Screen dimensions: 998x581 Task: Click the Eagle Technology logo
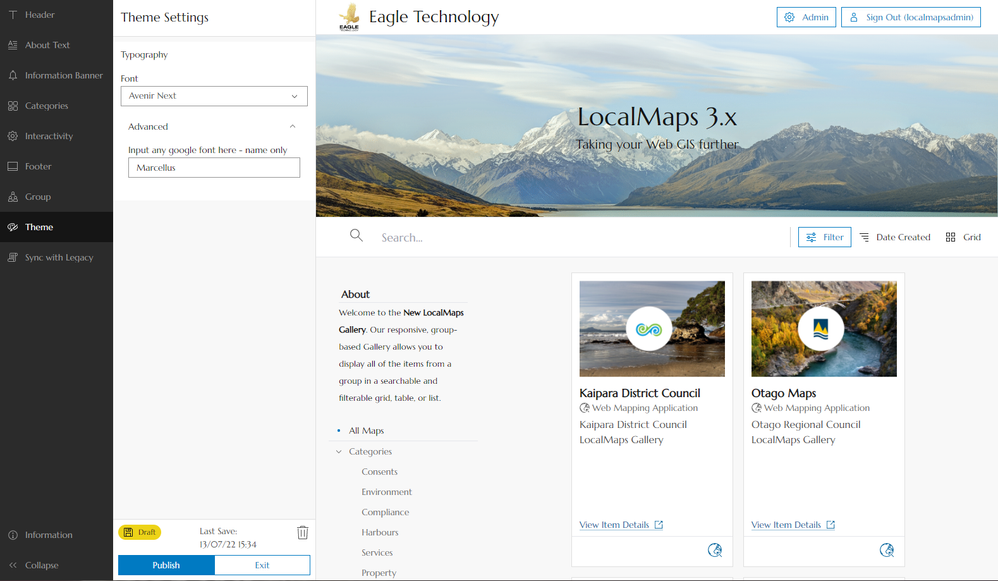[349, 17]
